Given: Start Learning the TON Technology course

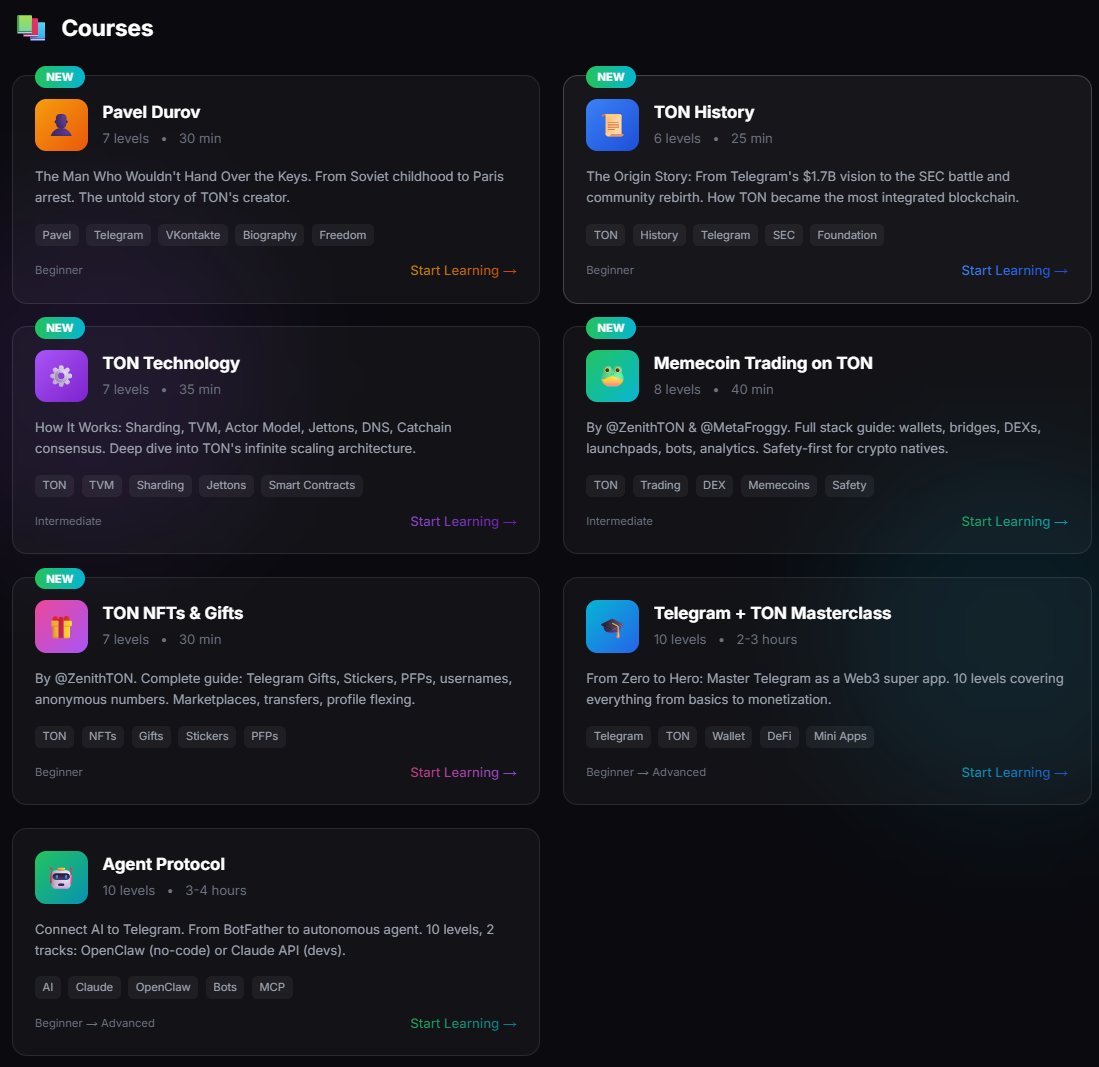Looking at the screenshot, I should click(x=463, y=522).
